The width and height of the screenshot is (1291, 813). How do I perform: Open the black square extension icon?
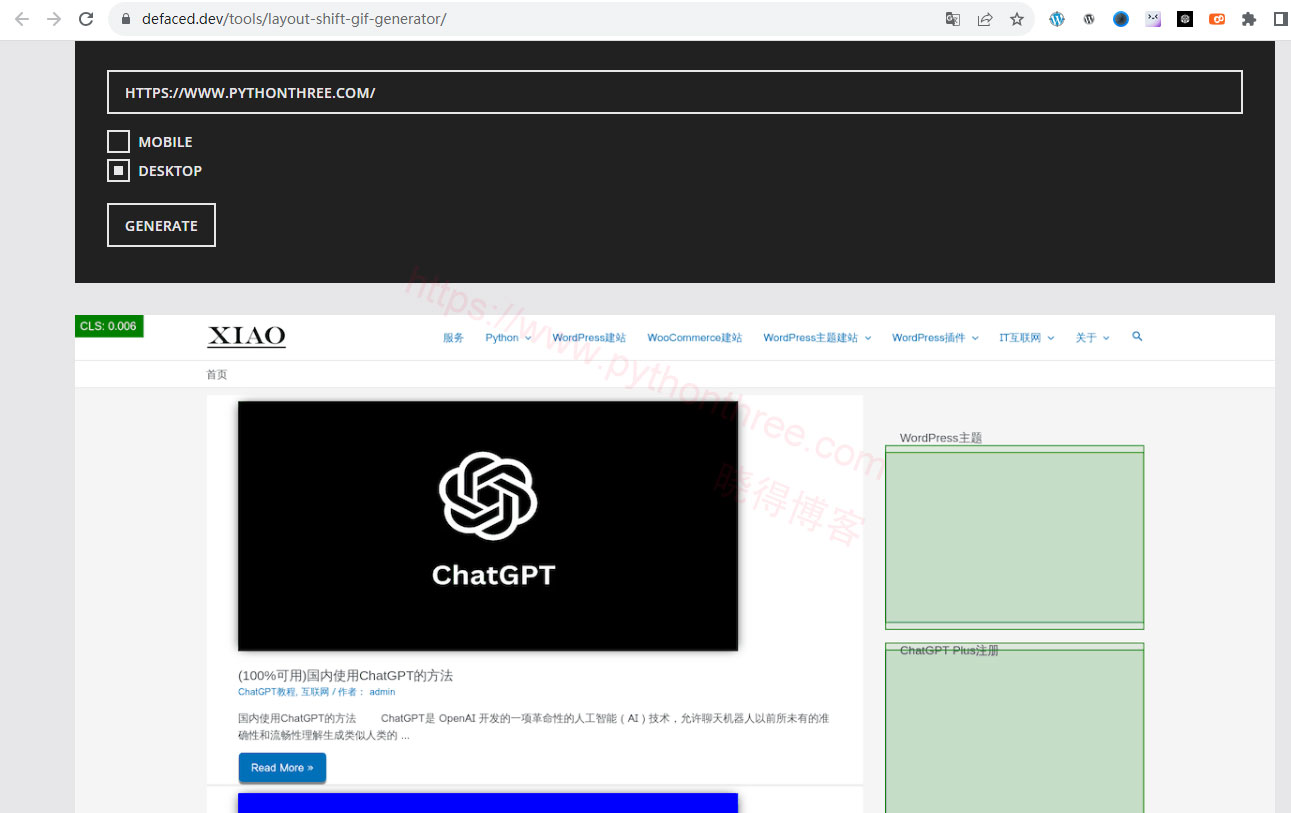(x=1185, y=19)
